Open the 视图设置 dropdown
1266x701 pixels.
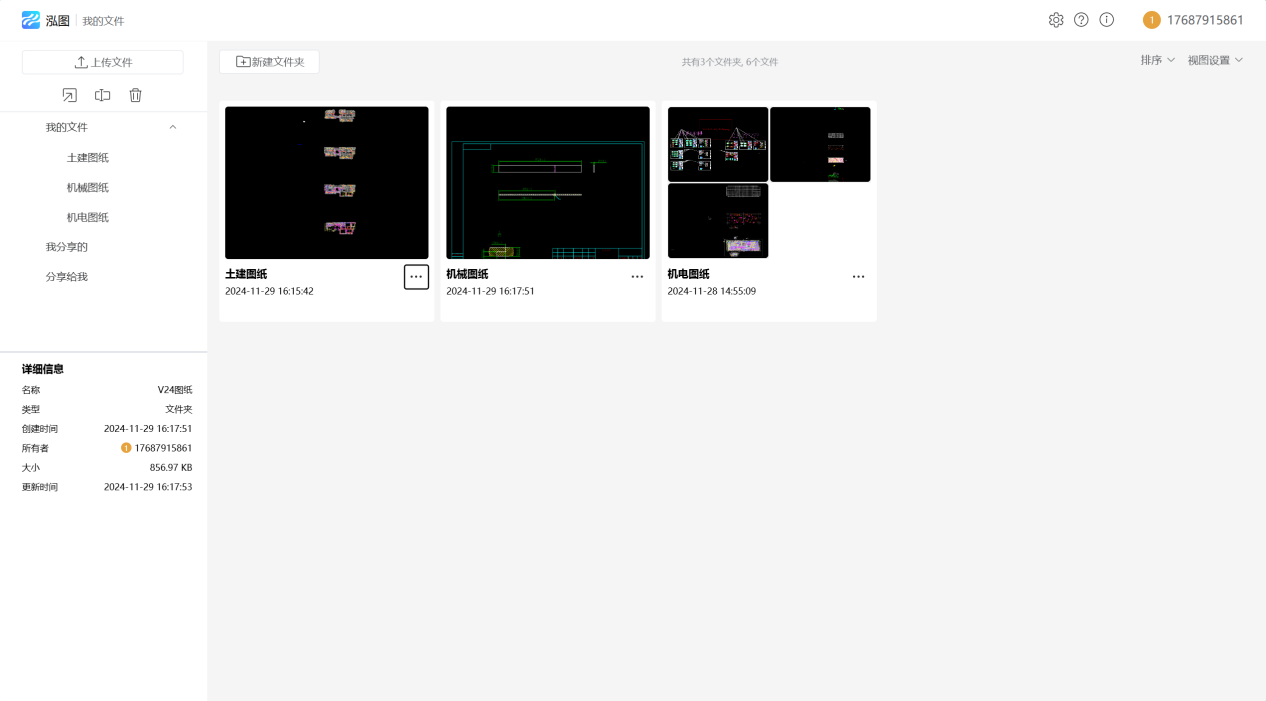point(1215,60)
